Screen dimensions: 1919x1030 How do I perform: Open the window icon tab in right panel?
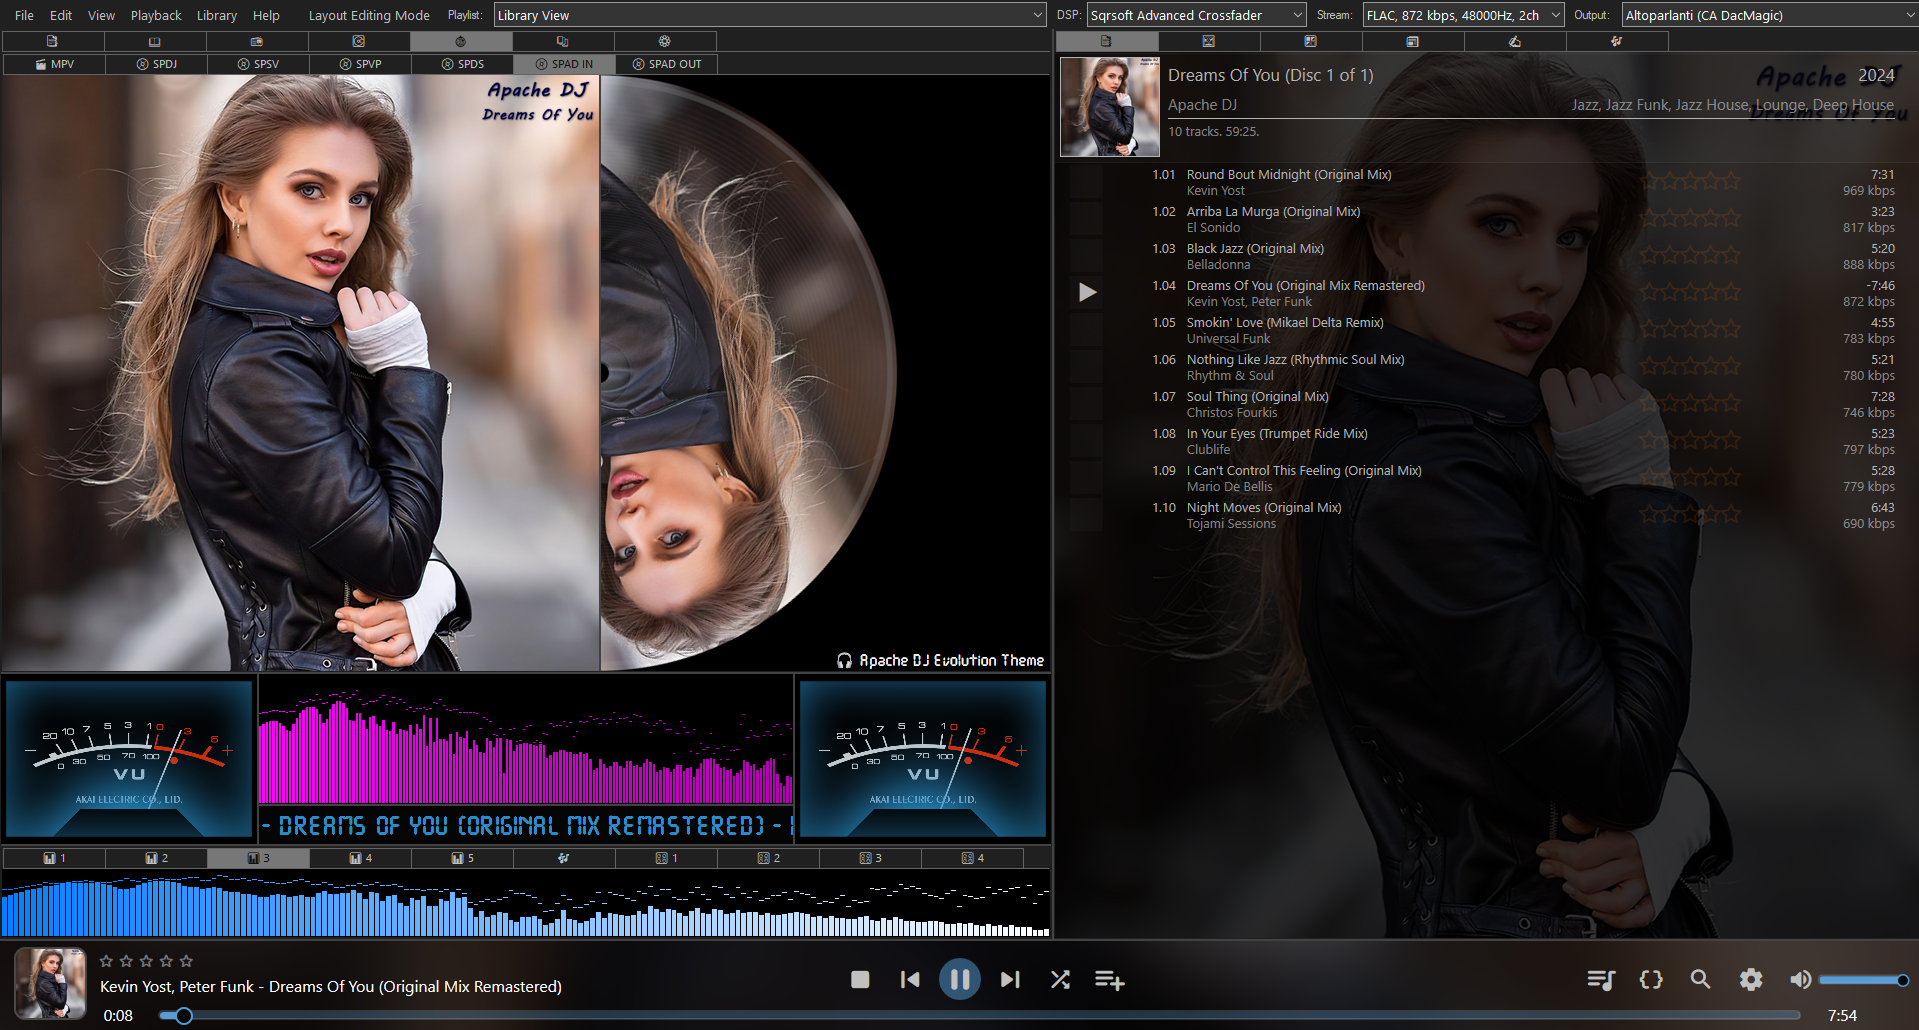click(1413, 41)
